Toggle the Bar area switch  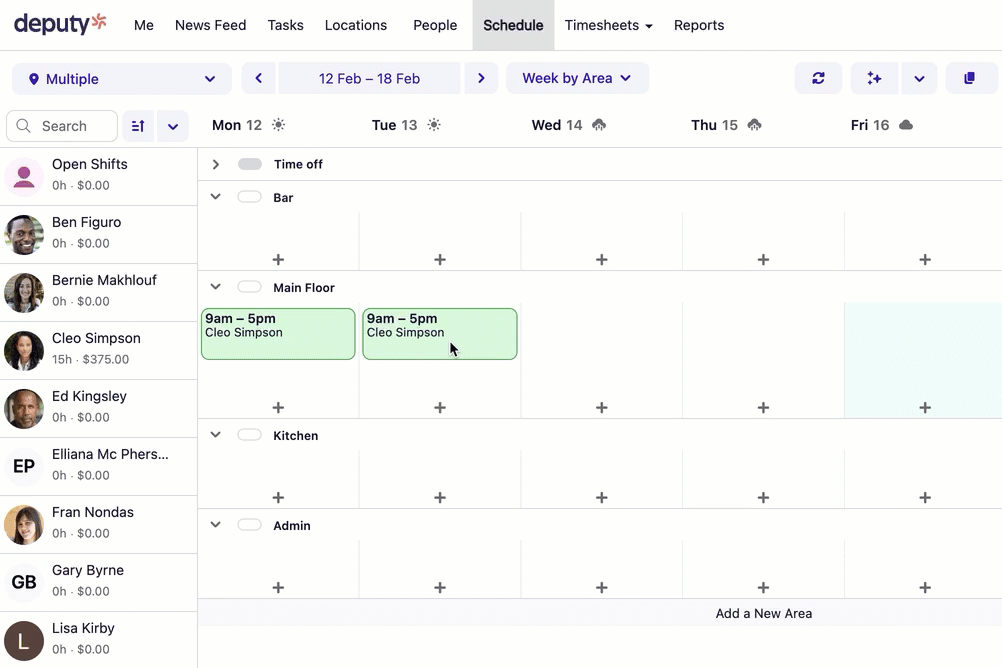[250, 197]
